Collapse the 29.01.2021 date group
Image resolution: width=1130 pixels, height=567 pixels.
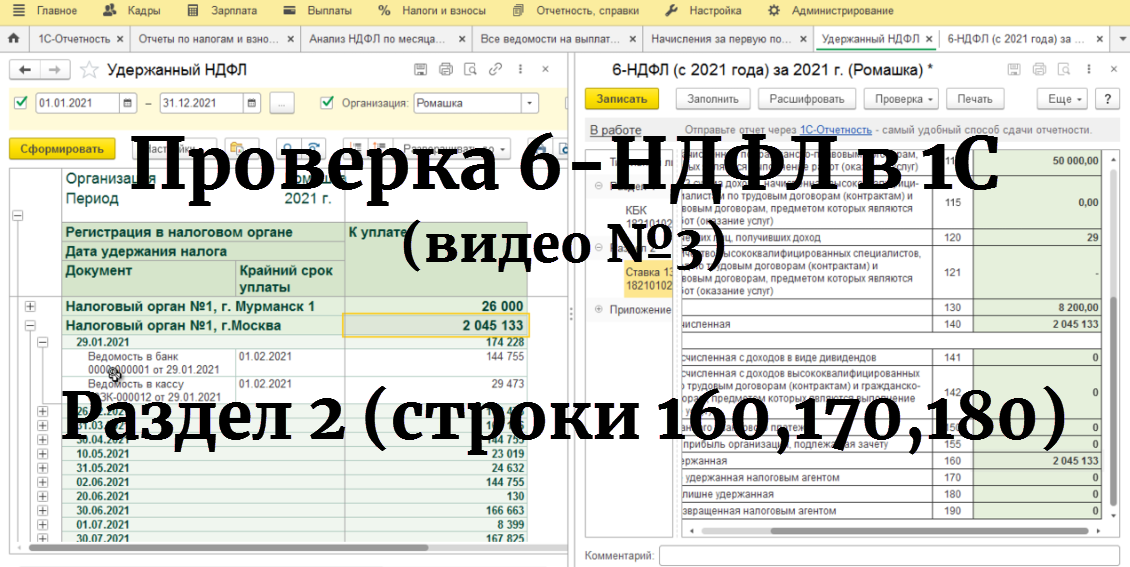point(43,342)
